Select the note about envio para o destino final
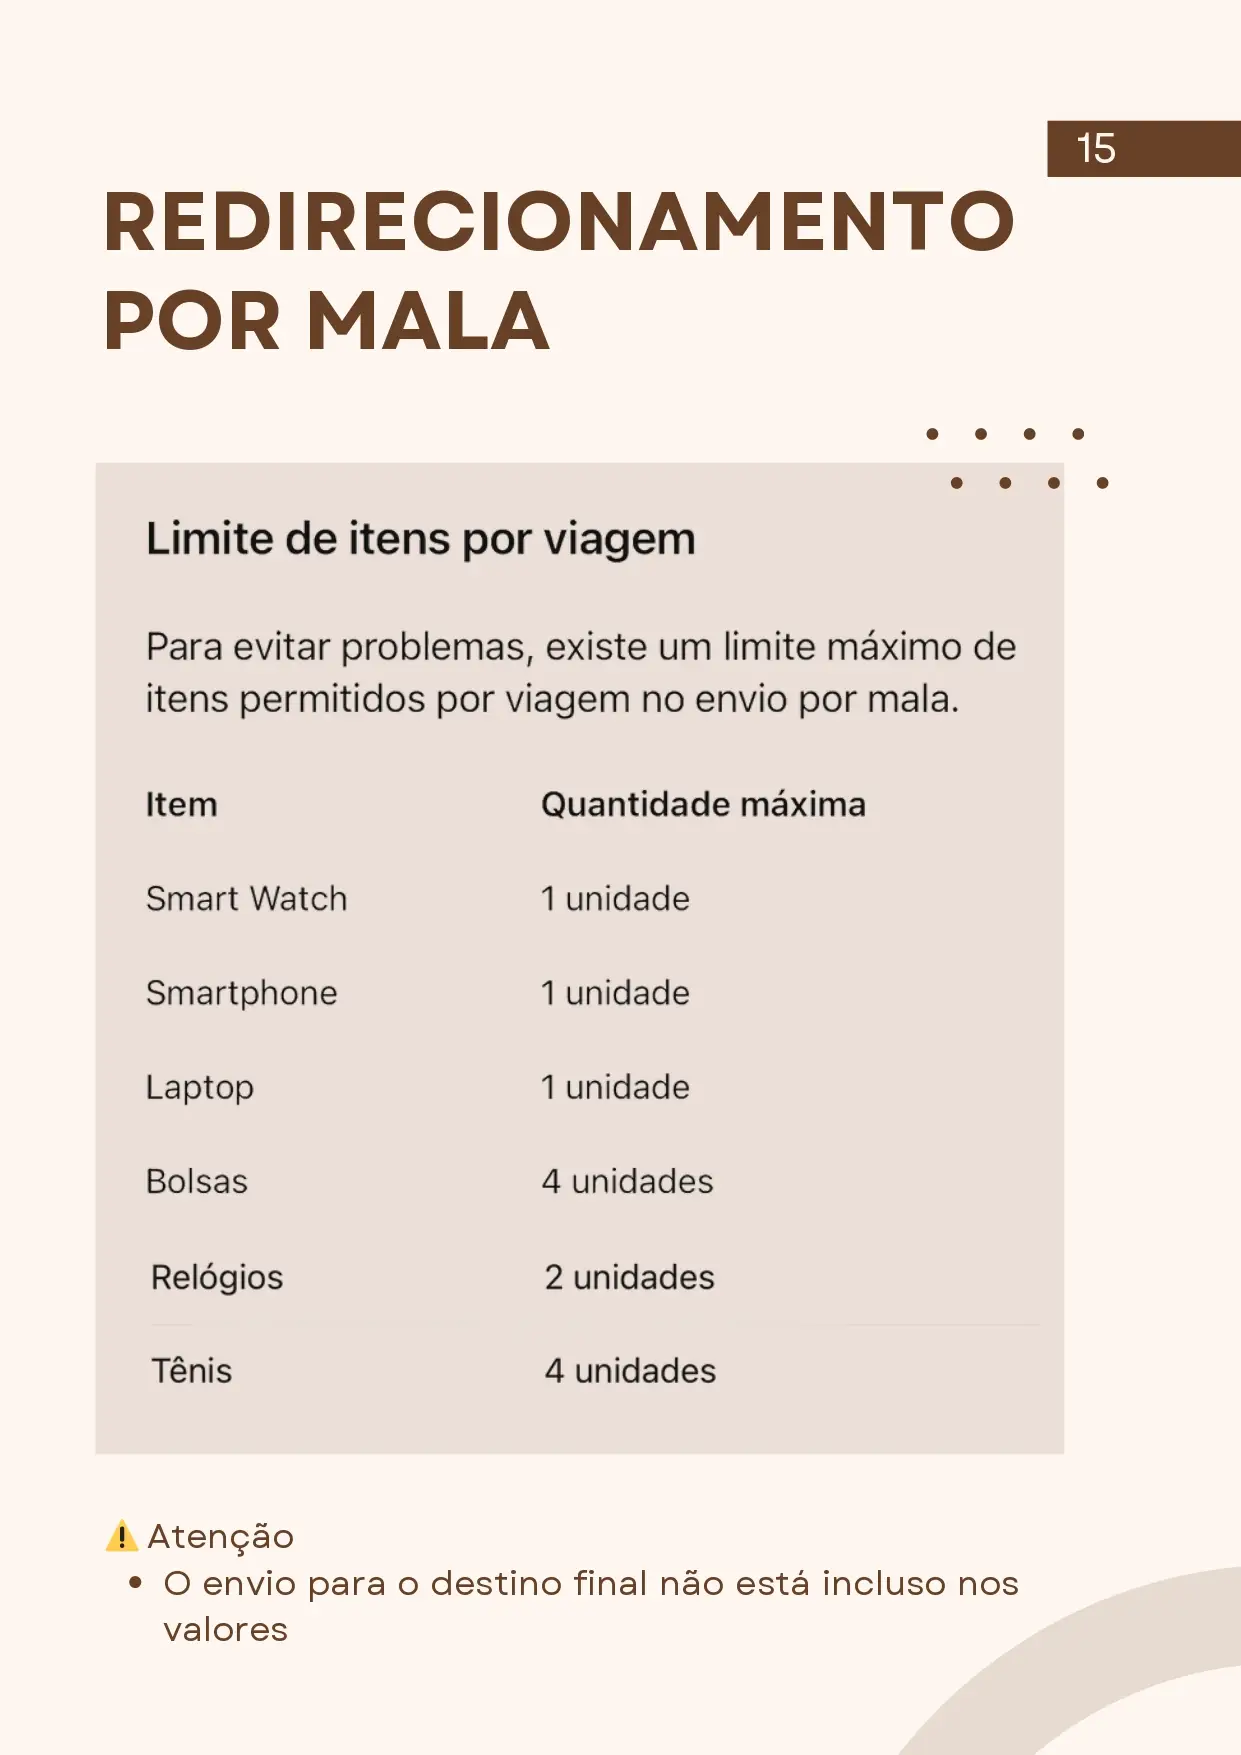1241x1755 pixels. point(590,1606)
